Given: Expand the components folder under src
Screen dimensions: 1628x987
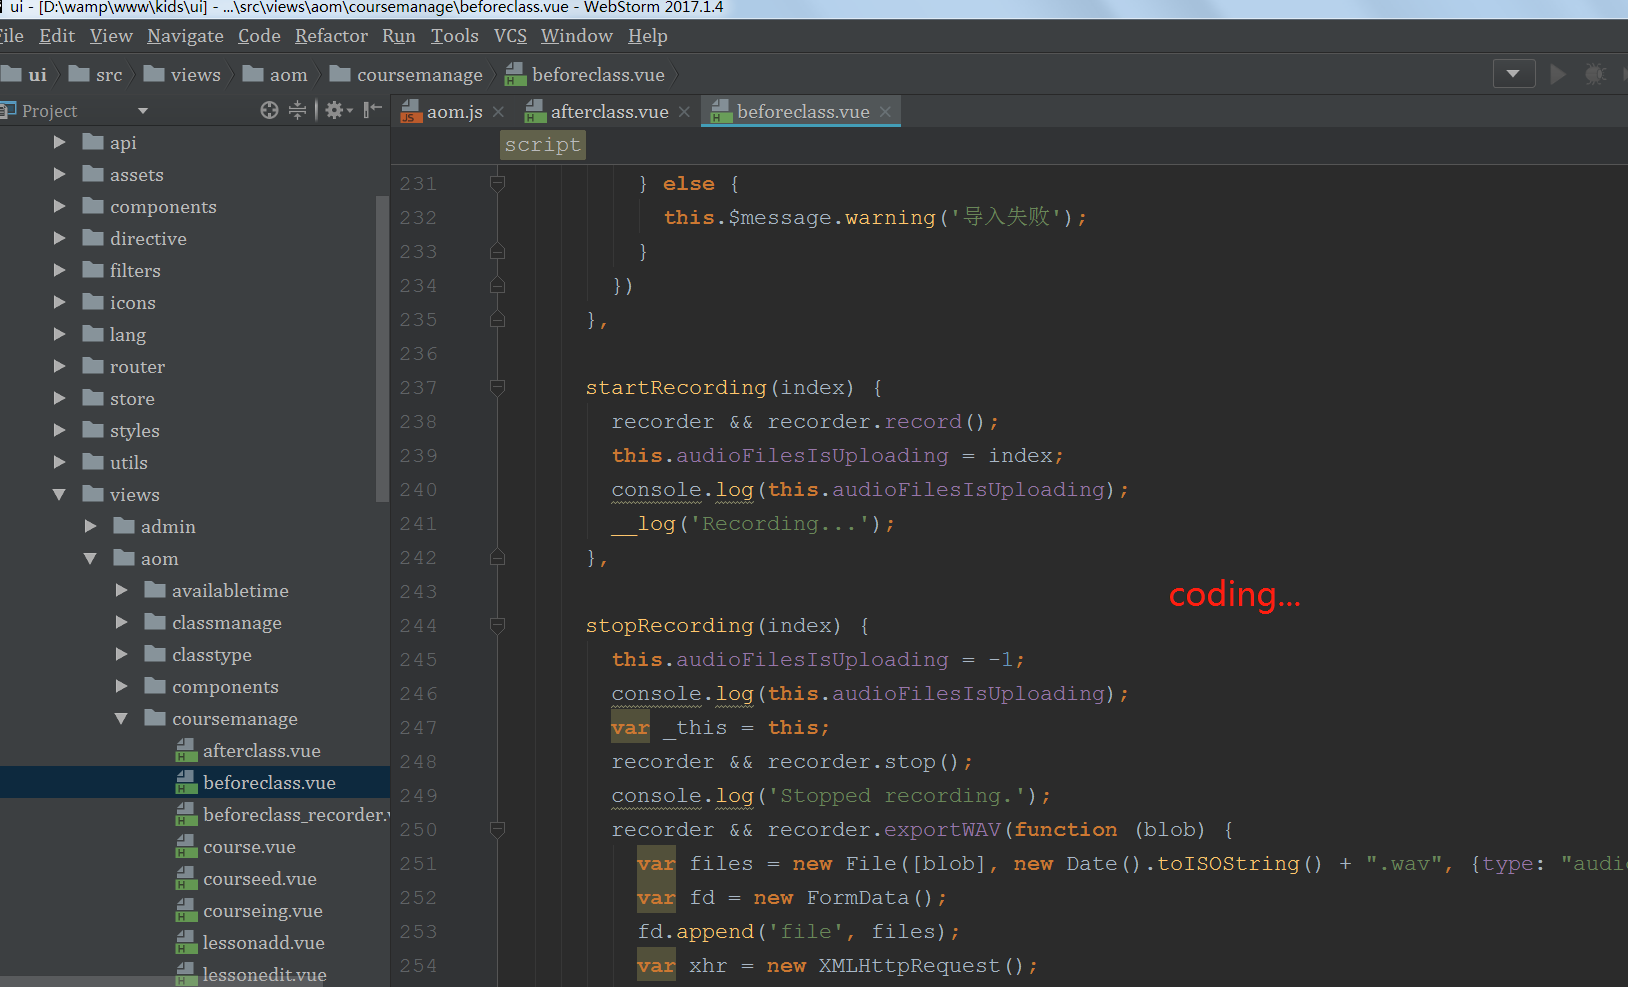Looking at the screenshot, I should point(59,207).
